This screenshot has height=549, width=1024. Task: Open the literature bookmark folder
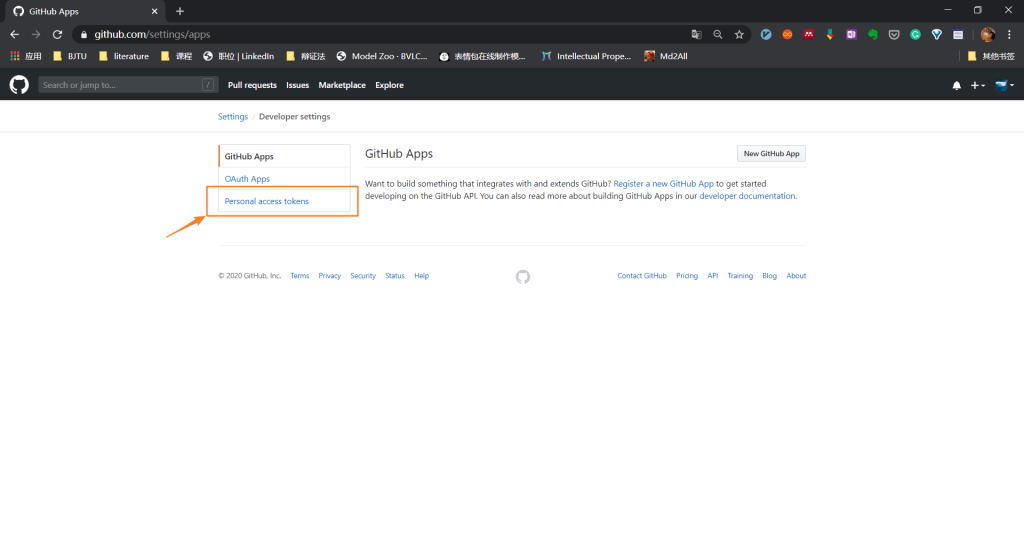click(x=124, y=56)
